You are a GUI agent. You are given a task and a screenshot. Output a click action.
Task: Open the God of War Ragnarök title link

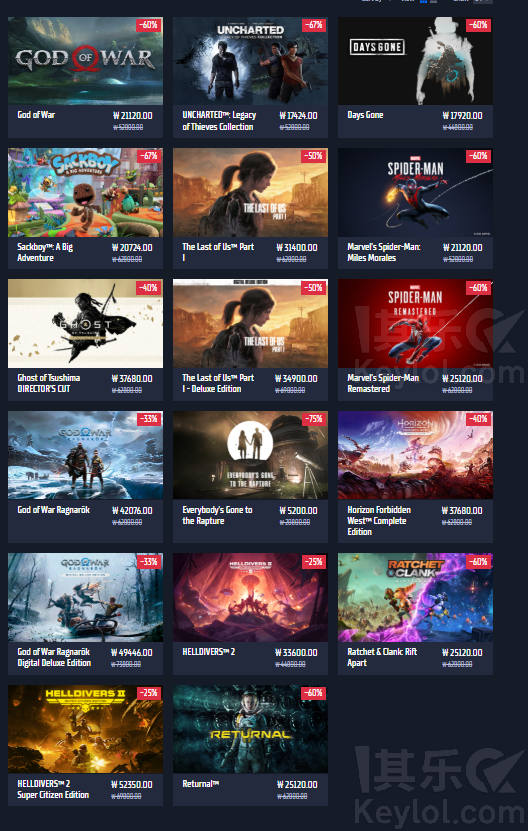click(54, 510)
